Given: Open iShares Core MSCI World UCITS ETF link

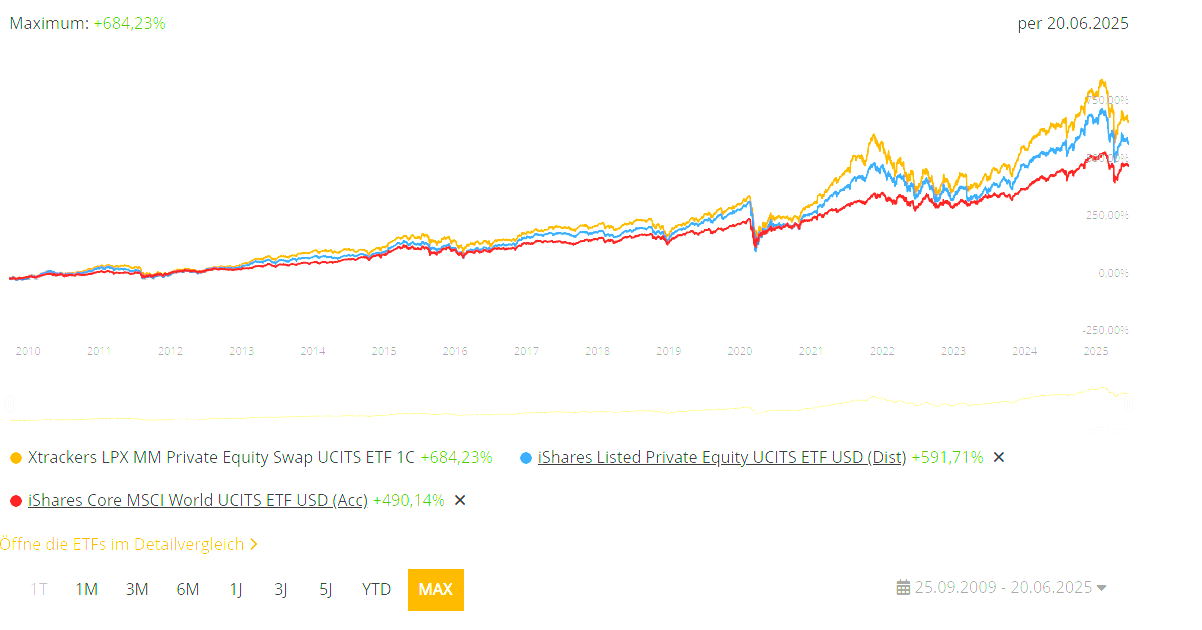Looking at the screenshot, I should [x=198, y=500].
